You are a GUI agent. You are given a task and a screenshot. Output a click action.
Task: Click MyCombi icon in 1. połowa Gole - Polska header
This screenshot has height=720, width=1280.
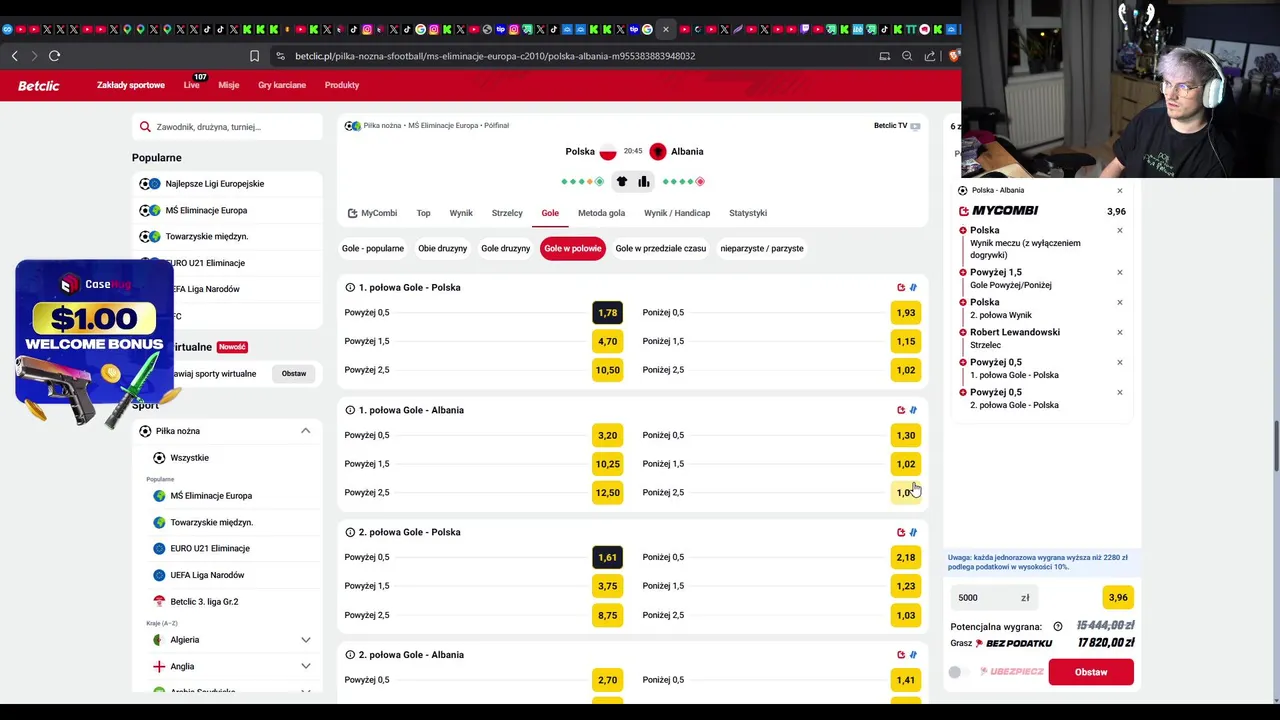[901, 288]
